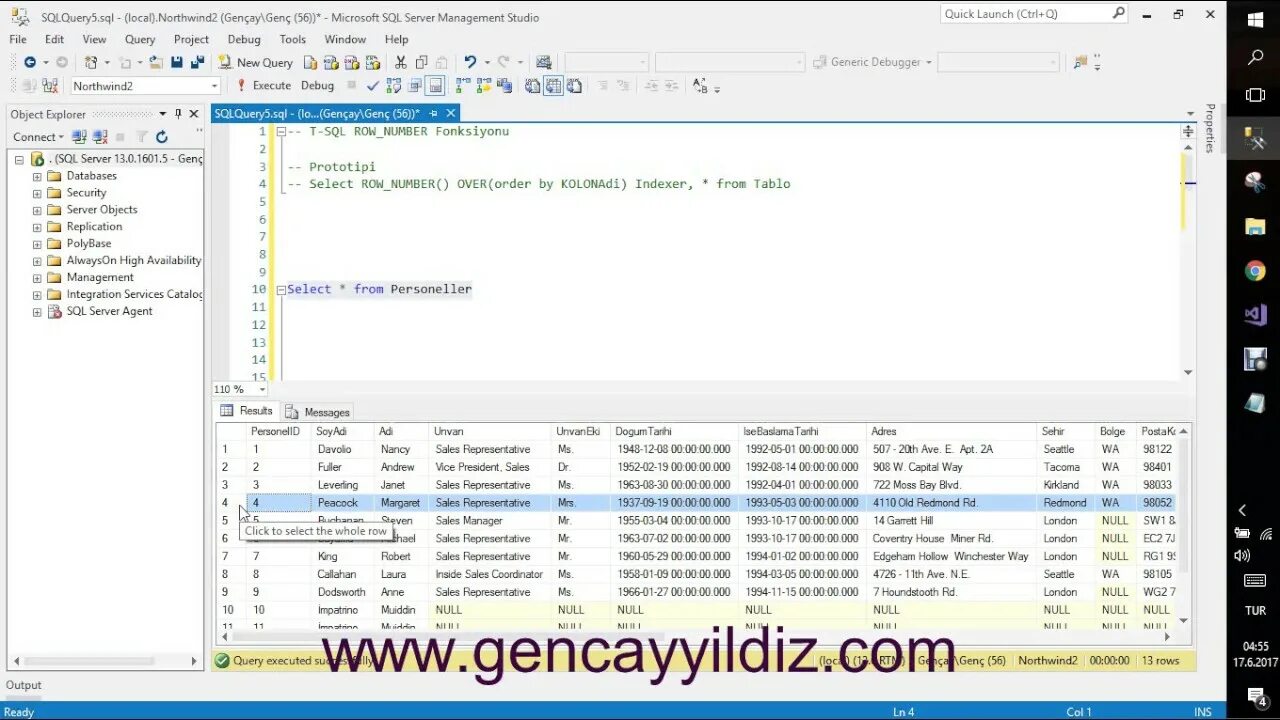This screenshot has width=1280, height=720.
Task: Collapse the comment block at line 1
Action: 281,131
